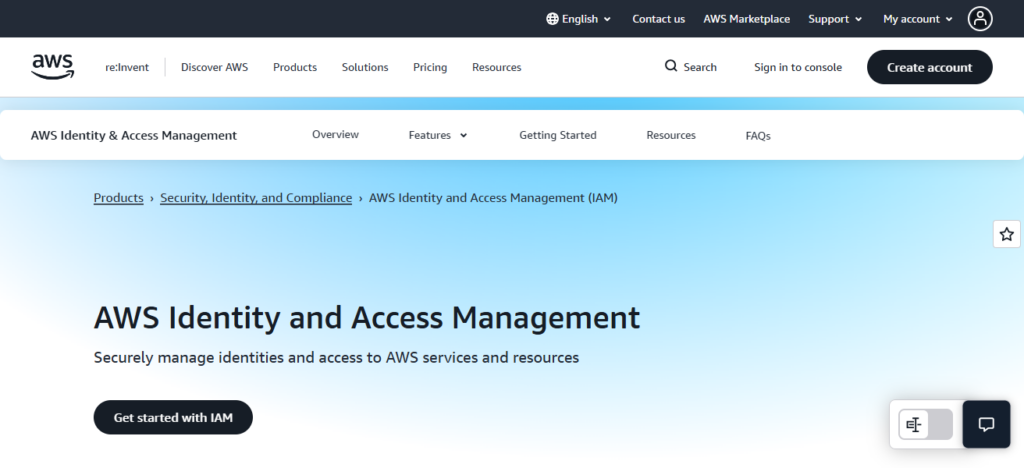The height and width of the screenshot is (468, 1024).
Task: Expand the Features submenu
Action: tap(438, 135)
